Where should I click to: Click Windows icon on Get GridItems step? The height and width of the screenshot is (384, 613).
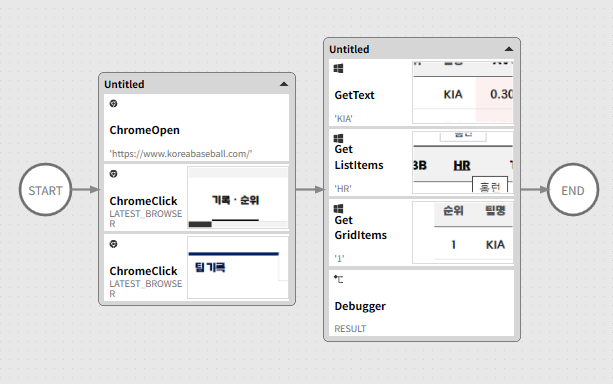point(339,208)
